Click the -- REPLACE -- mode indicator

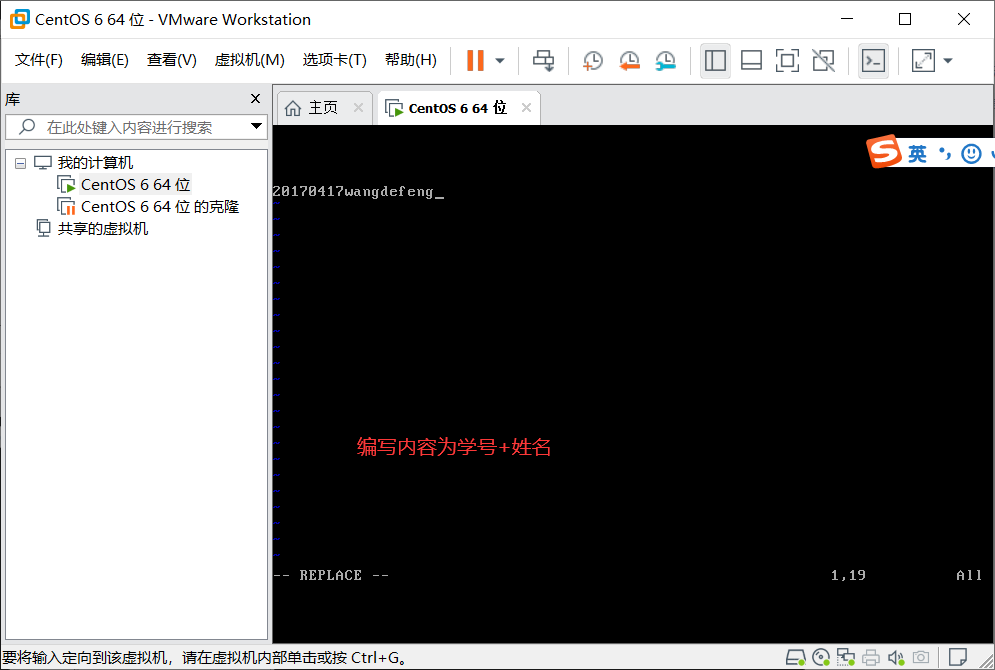(331, 575)
